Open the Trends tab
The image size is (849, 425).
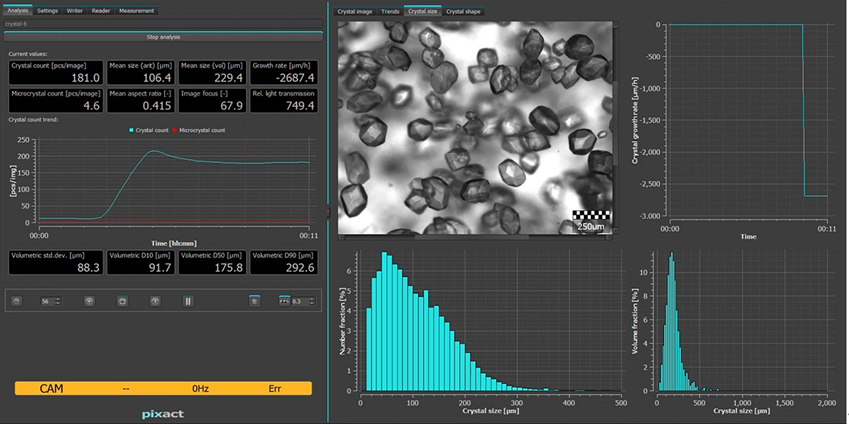tap(390, 11)
